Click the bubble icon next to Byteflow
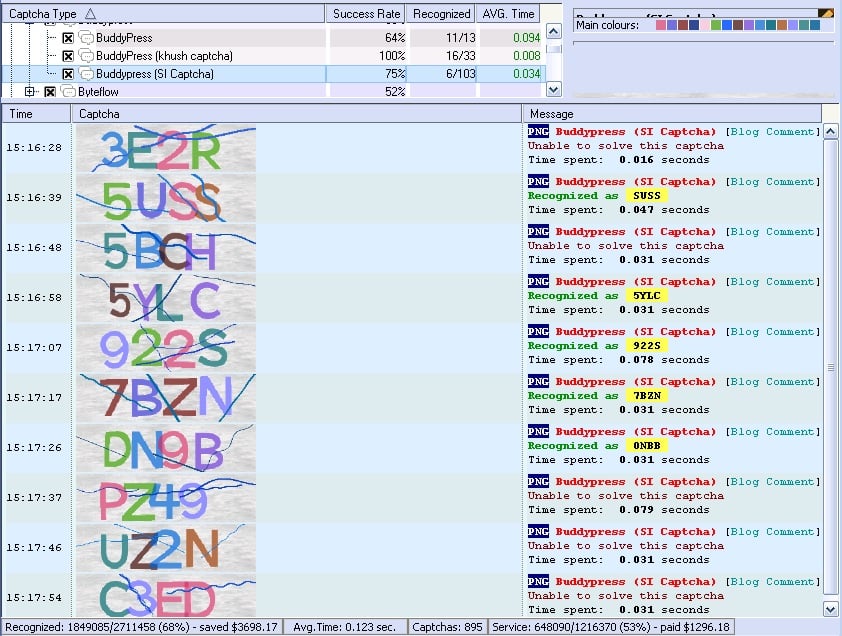Viewport: 842px width, 636px height. pos(68,92)
